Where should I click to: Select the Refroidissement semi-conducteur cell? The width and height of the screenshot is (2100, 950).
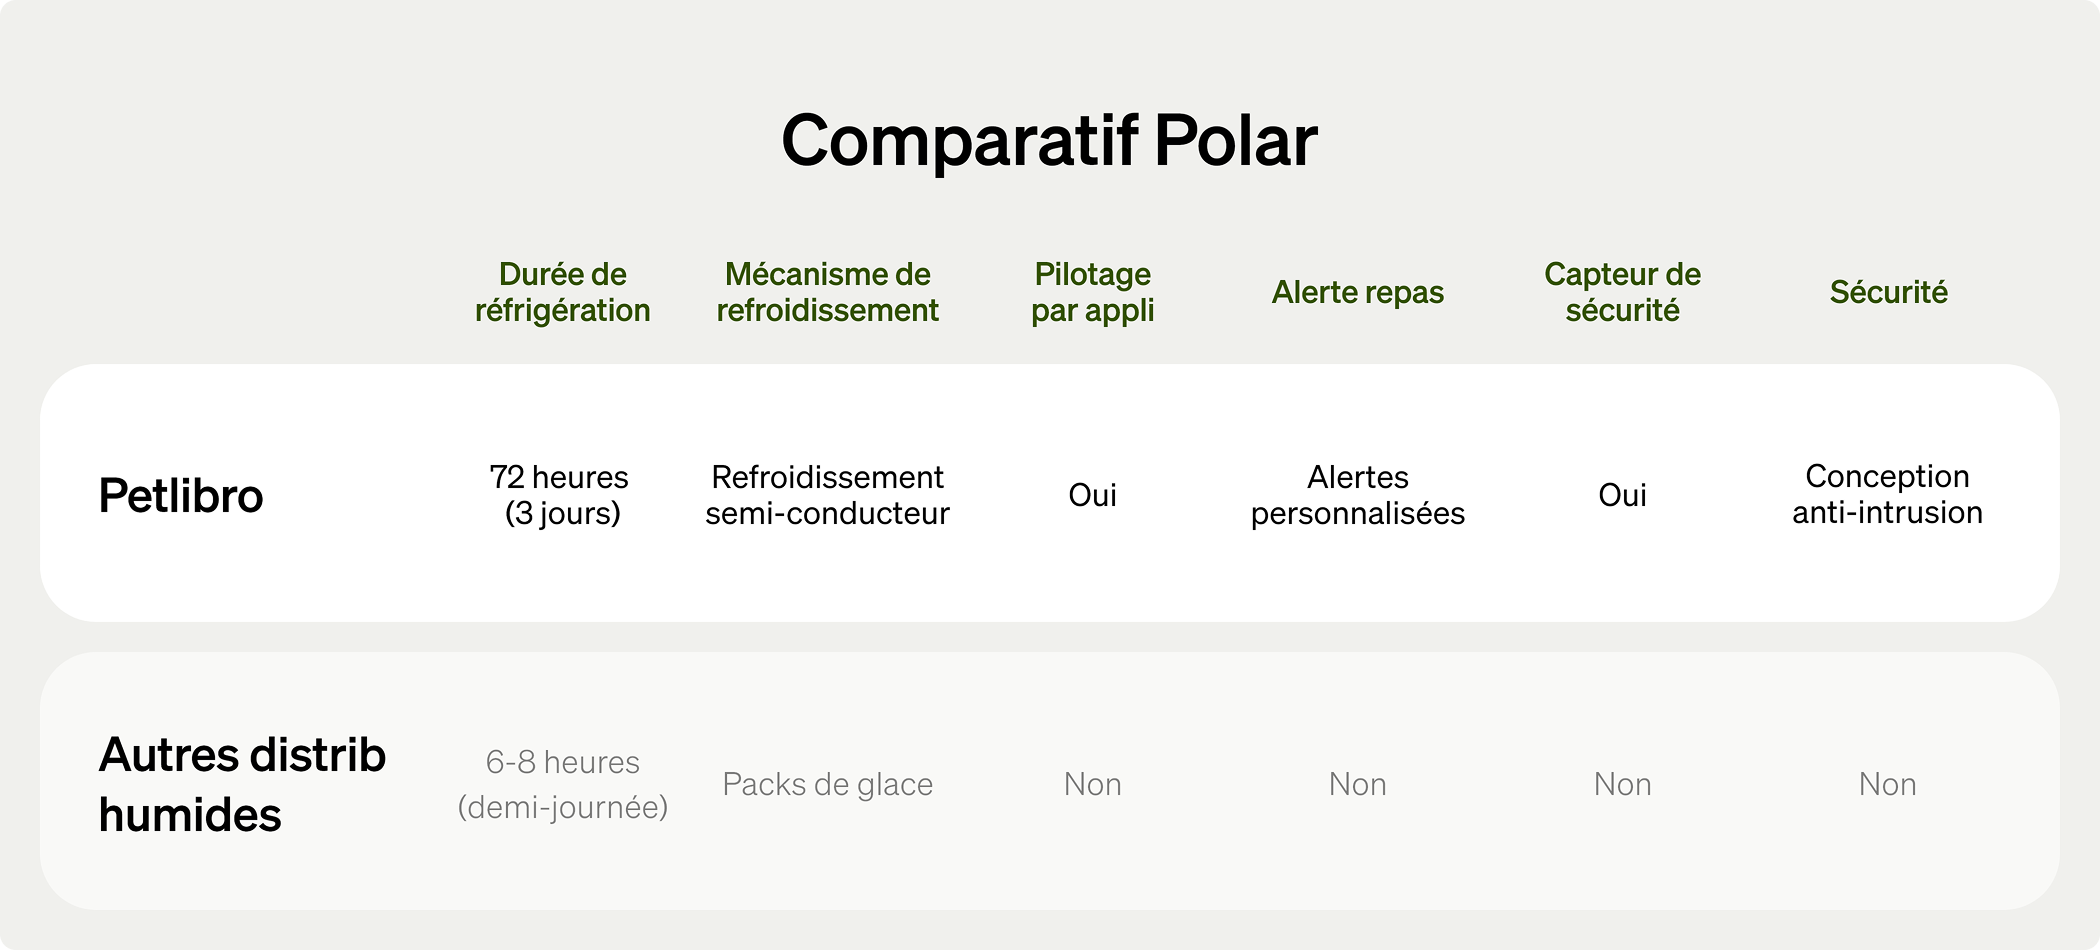click(827, 495)
